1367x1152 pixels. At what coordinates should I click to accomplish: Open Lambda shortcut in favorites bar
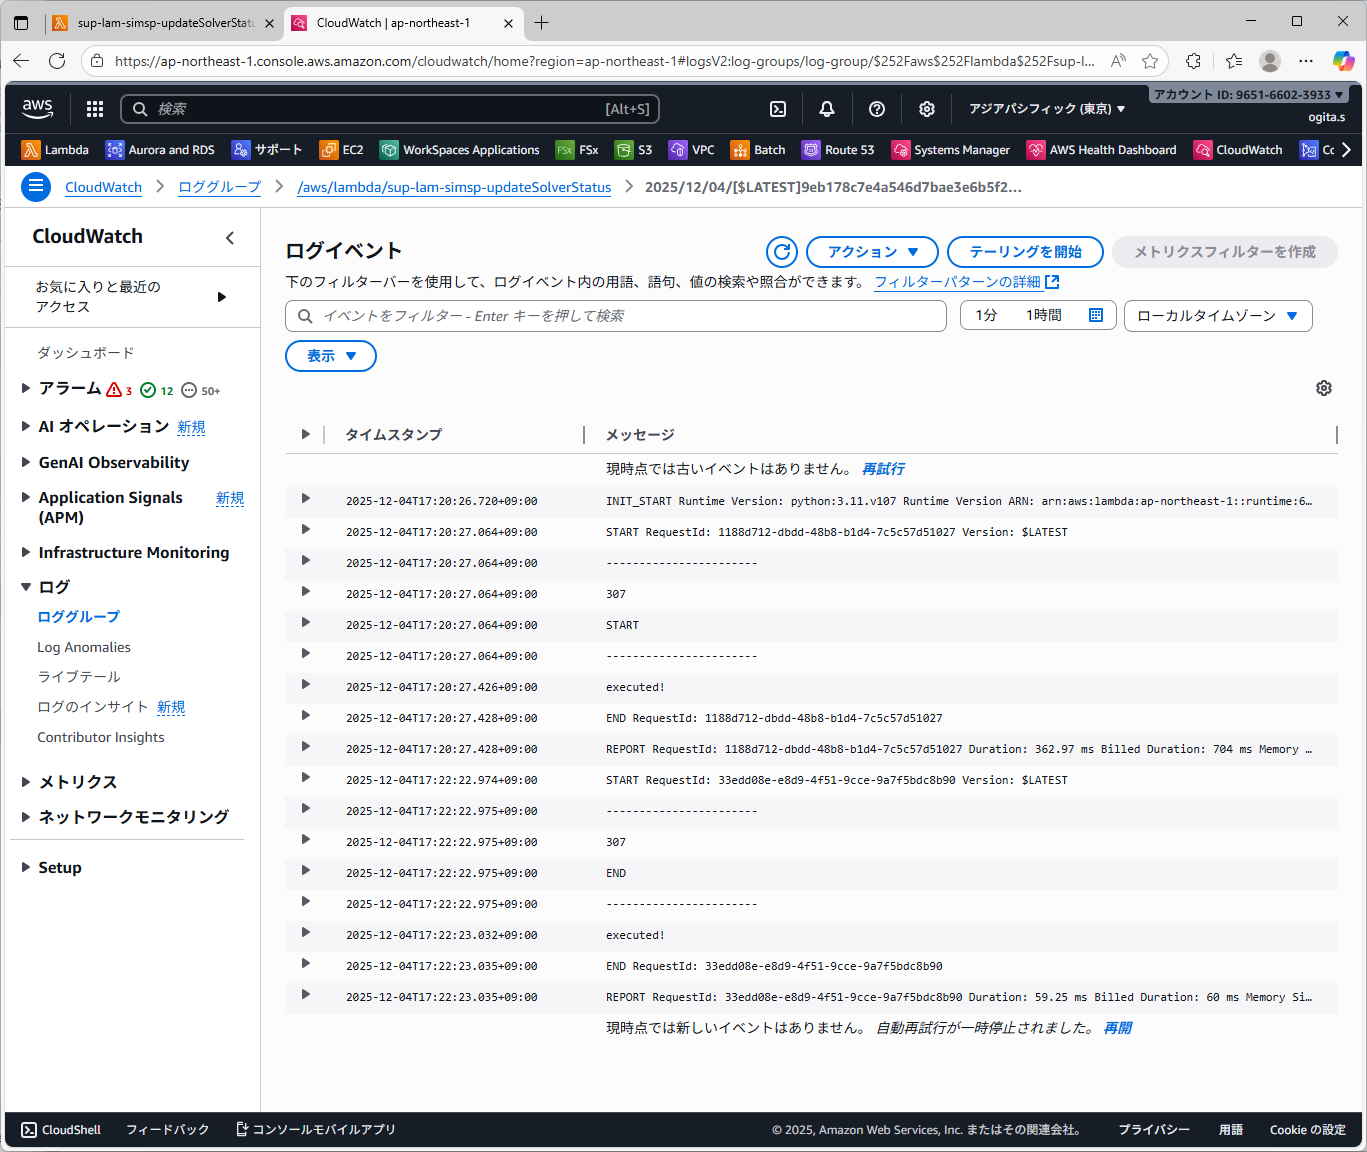(56, 150)
